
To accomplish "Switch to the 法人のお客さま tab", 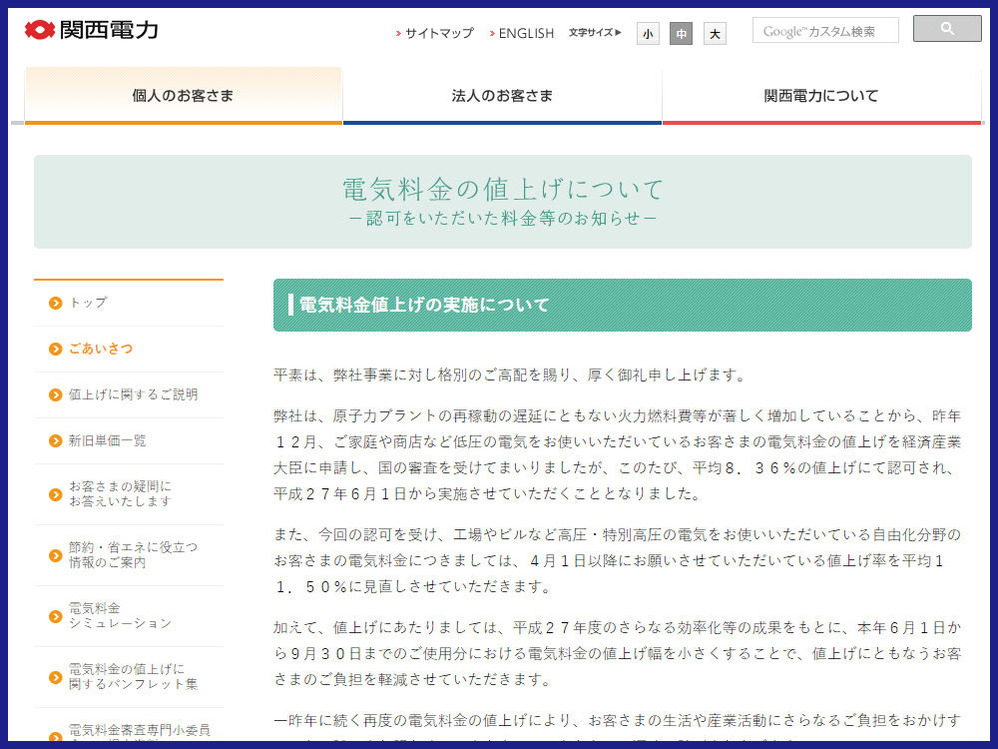I will click(502, 96).
